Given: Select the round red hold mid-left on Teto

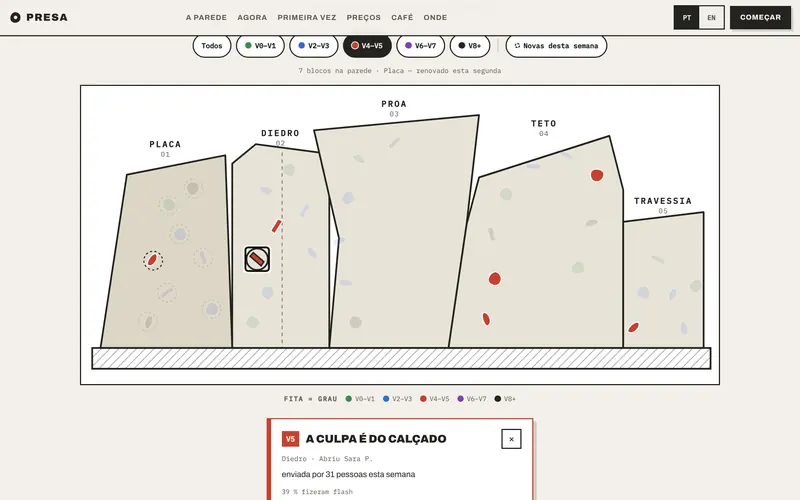Looking at the screenshot, I should (x=494, y=279).
